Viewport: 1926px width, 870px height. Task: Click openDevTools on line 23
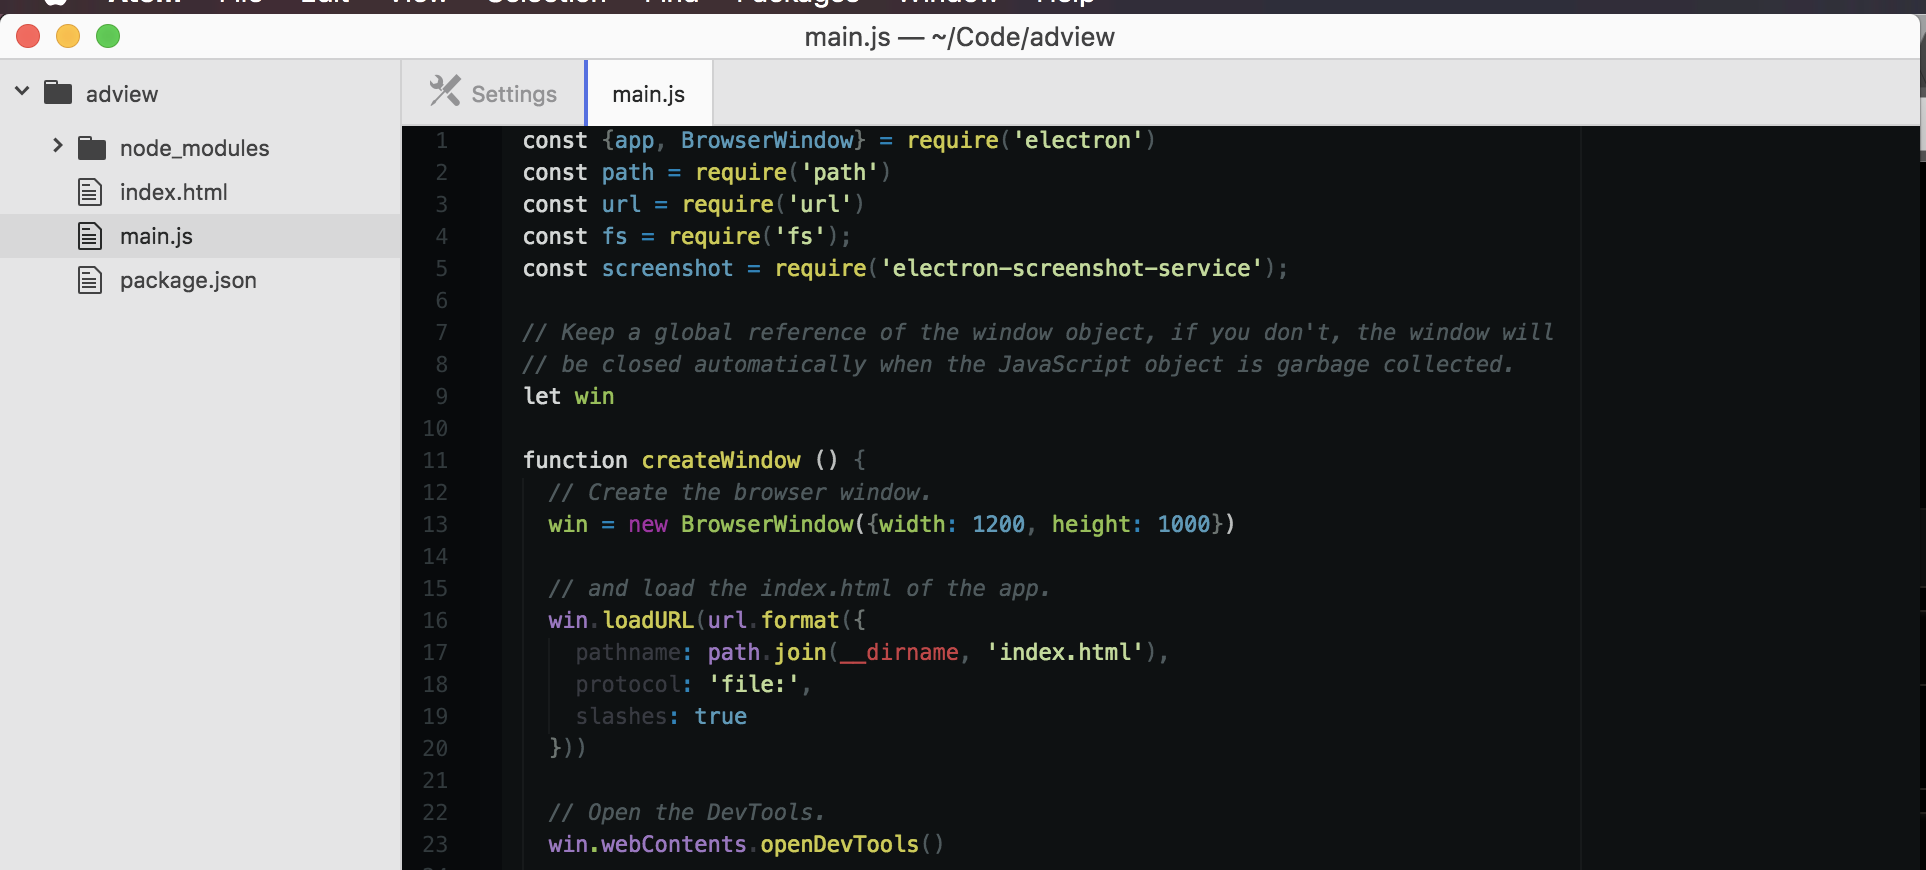(x=840, y=844)
